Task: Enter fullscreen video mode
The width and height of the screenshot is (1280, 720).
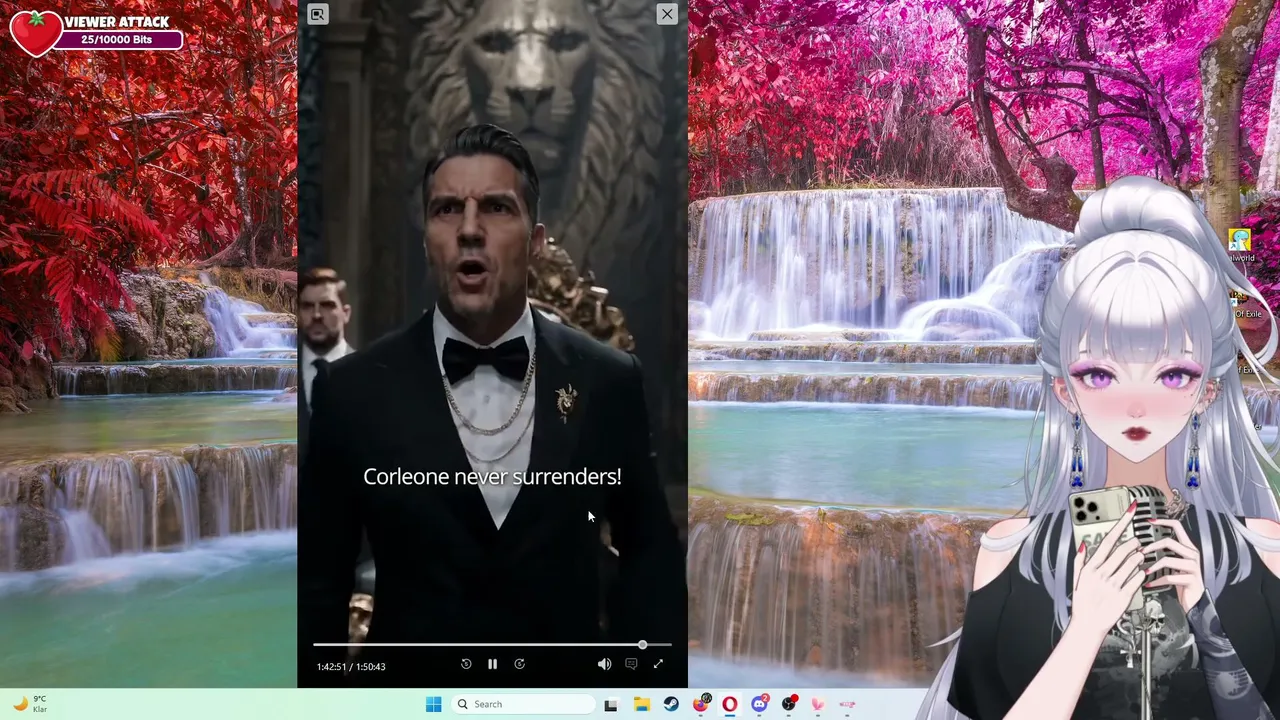Action: [x=658, y=664]
